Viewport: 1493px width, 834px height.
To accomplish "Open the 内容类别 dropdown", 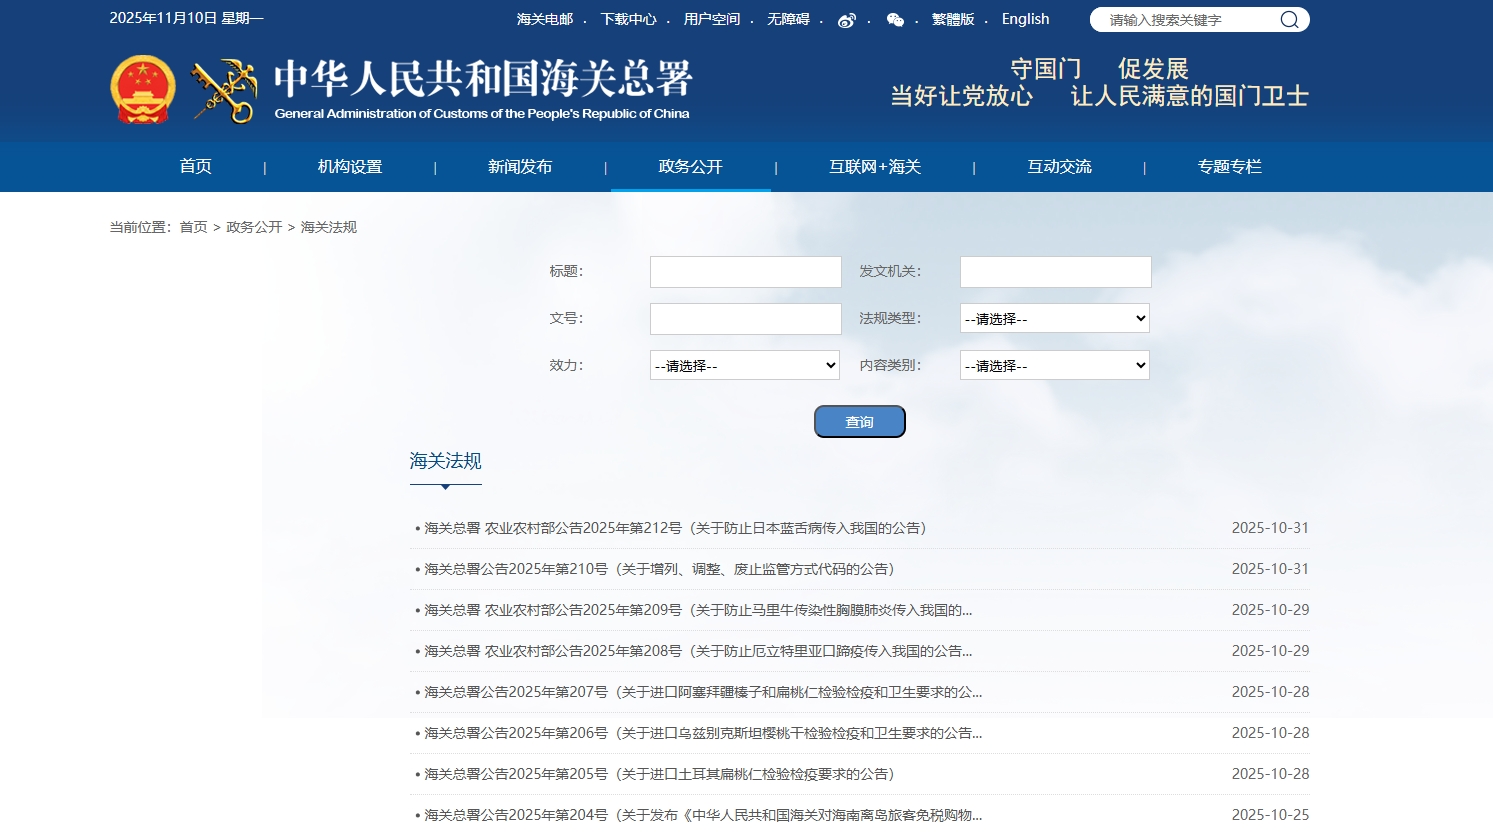I will [x=1054, y=365].
